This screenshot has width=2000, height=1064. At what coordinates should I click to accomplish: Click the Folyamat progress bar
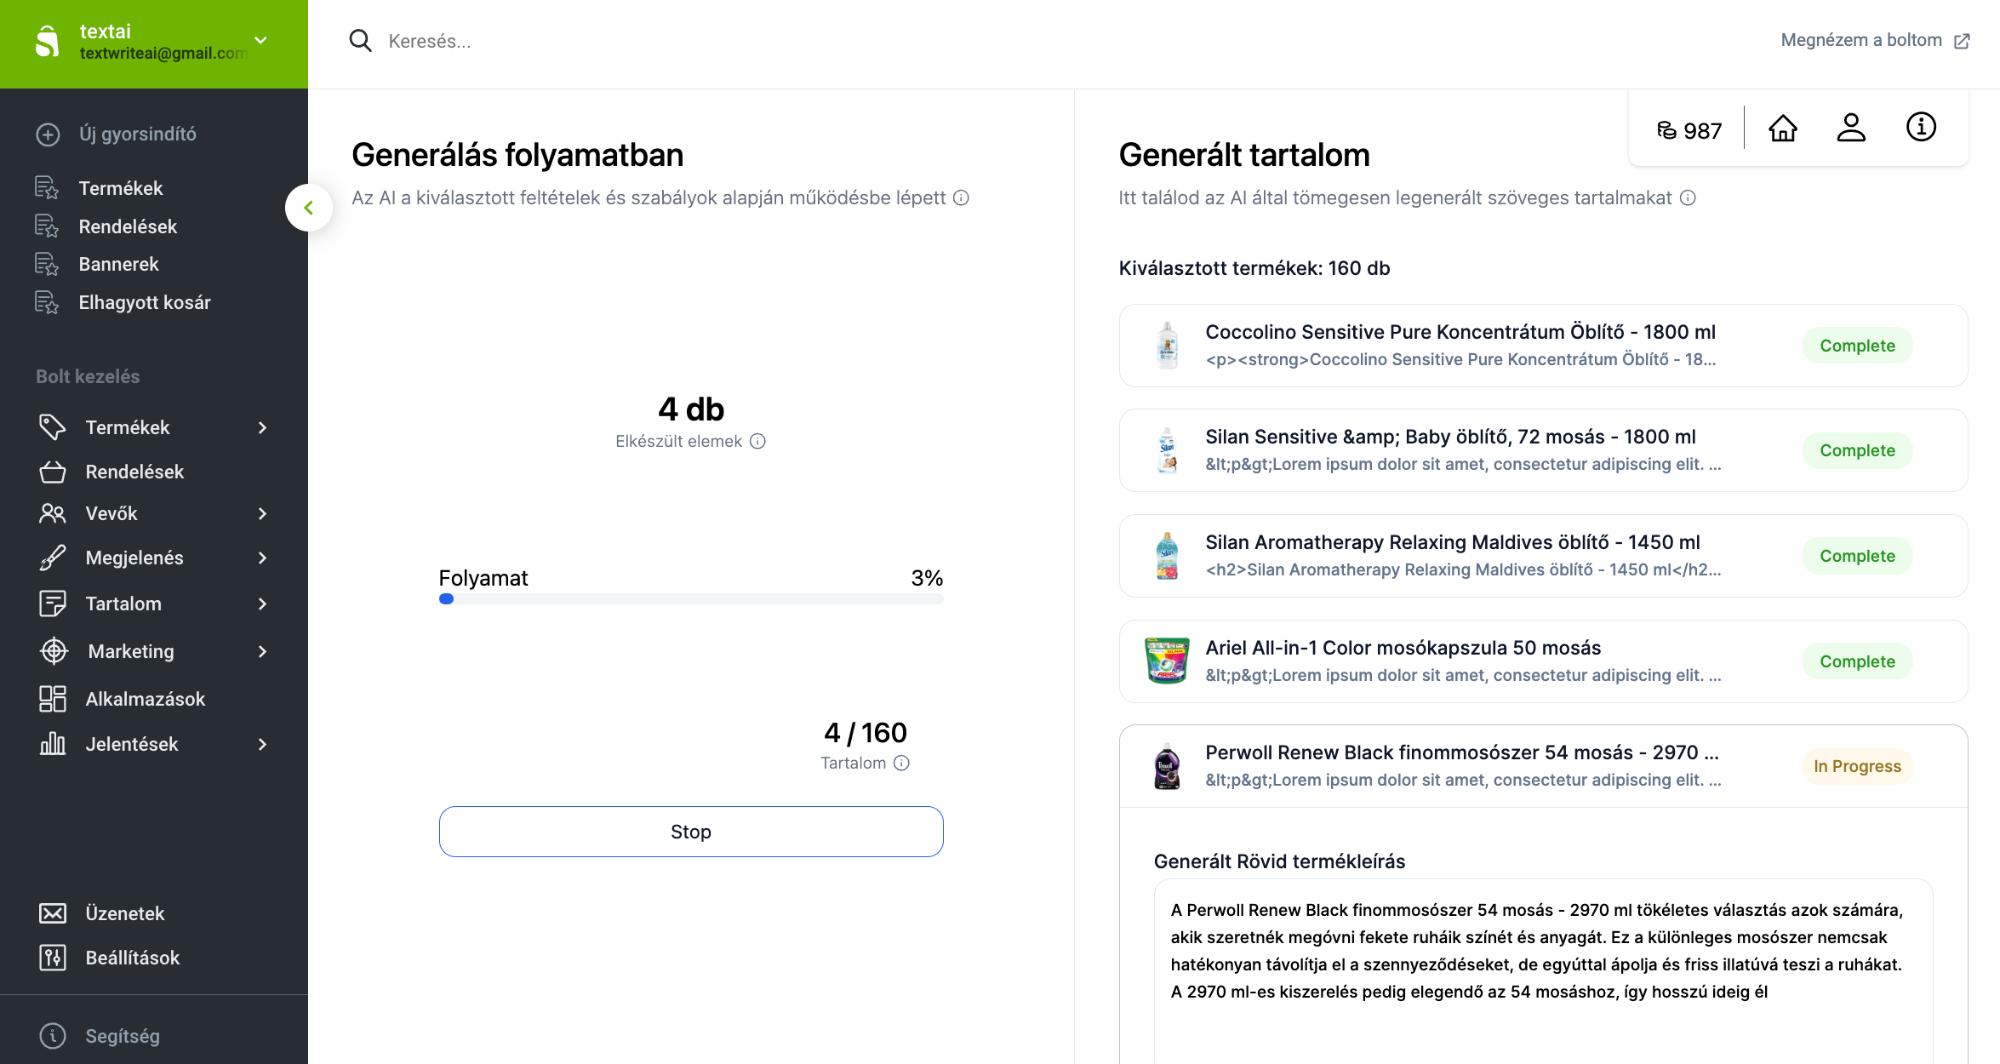point(691,599)
